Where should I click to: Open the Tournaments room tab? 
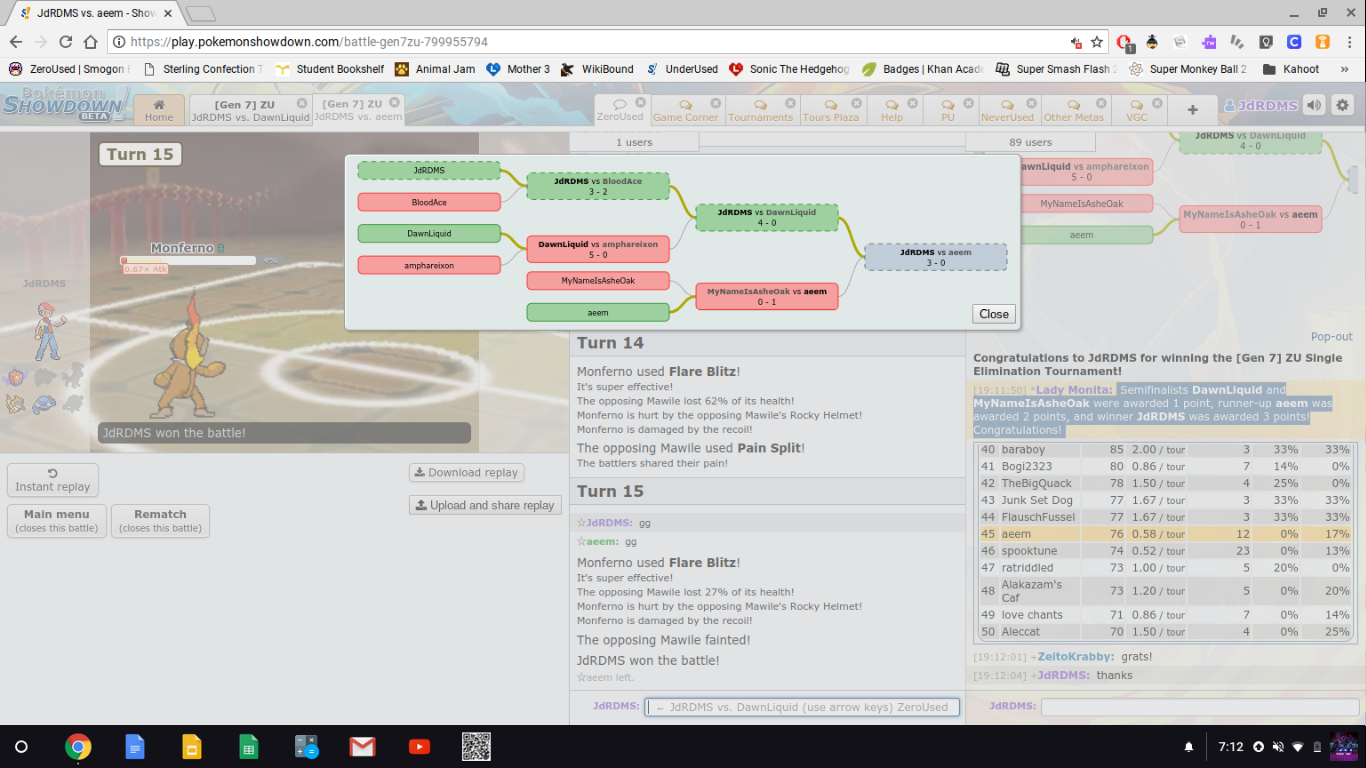[x=760, y=110]
